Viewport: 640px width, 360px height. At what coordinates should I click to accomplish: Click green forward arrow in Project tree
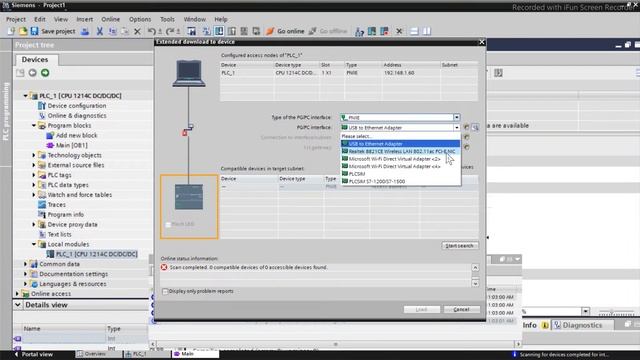point(45,73)
